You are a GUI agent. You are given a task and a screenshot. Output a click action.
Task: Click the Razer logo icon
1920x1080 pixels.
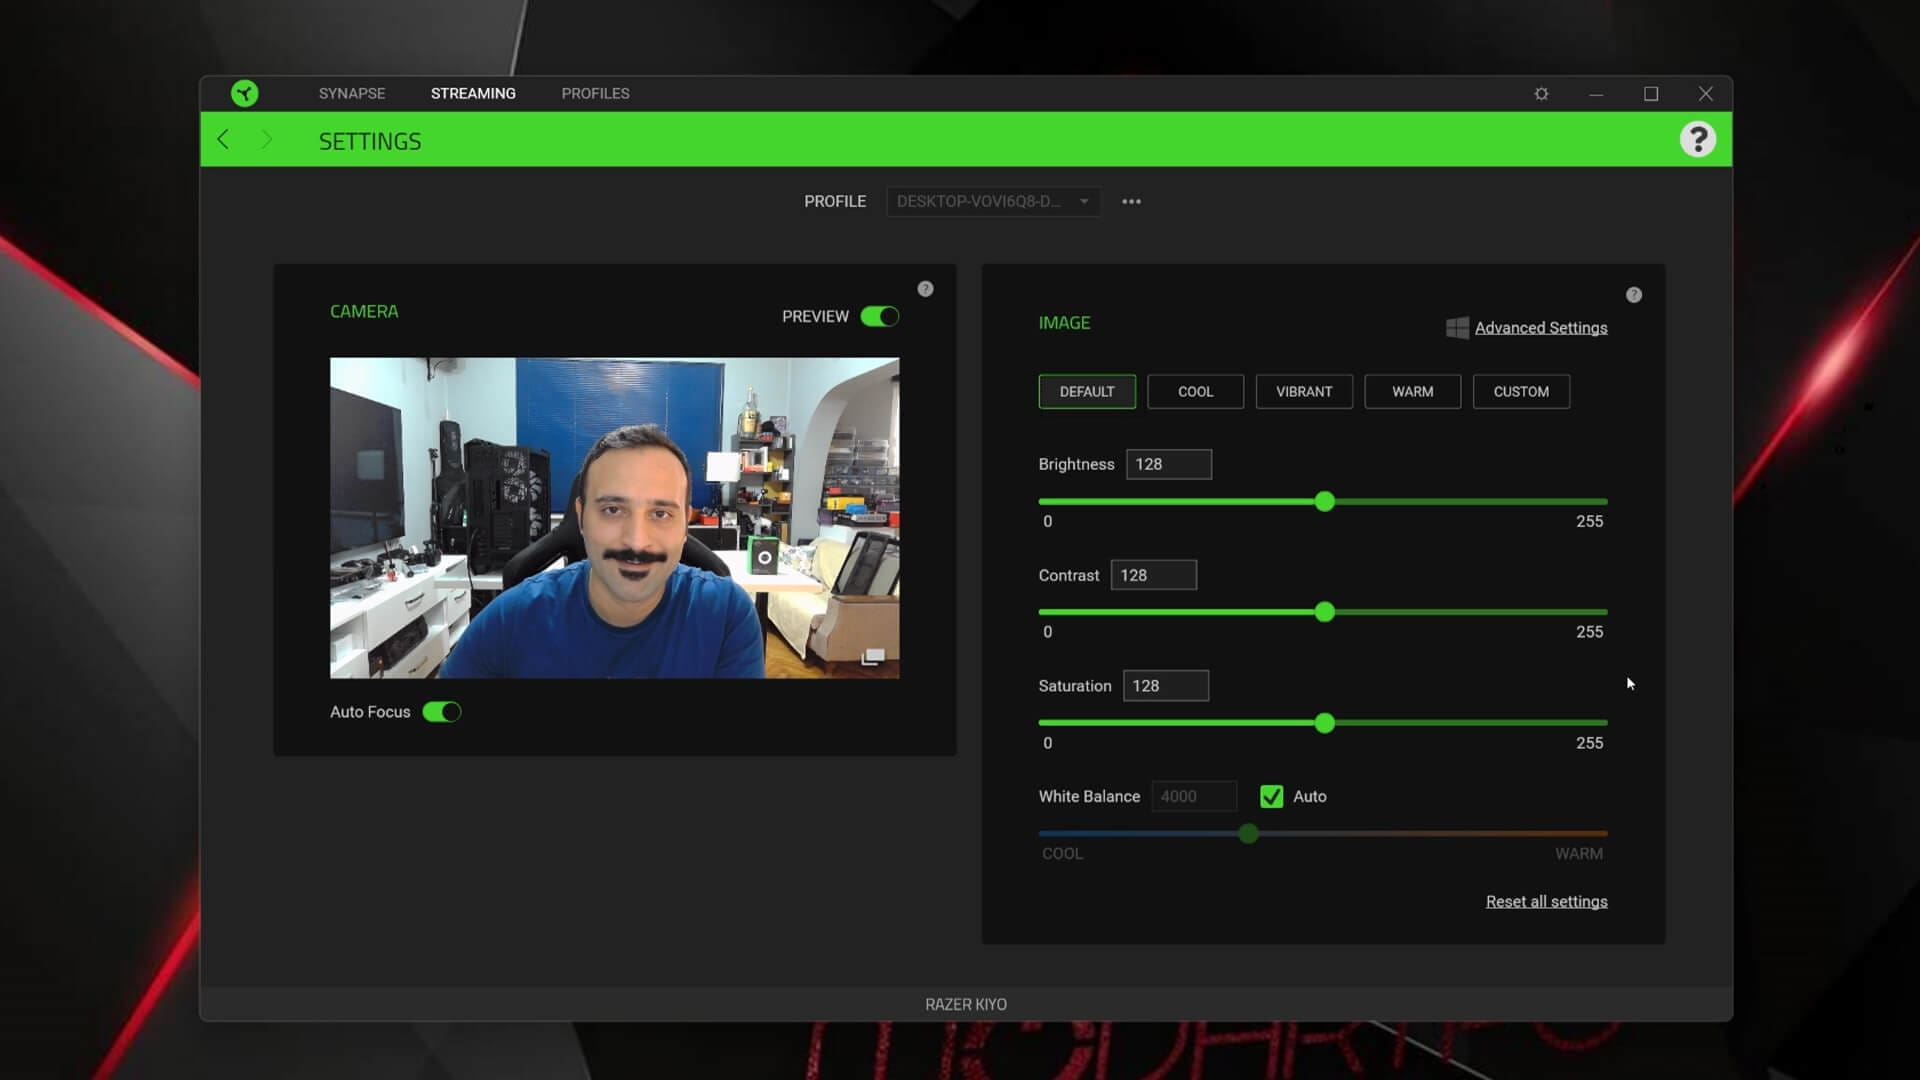[x=244, y=93]
